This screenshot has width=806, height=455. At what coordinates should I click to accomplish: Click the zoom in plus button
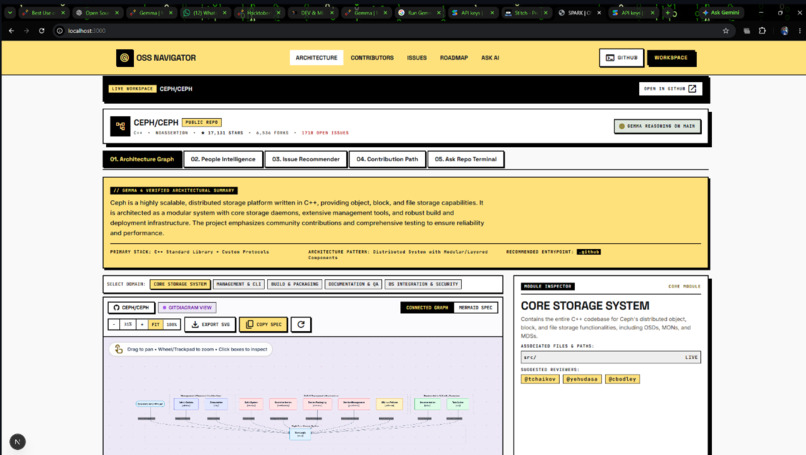[142, 324]
